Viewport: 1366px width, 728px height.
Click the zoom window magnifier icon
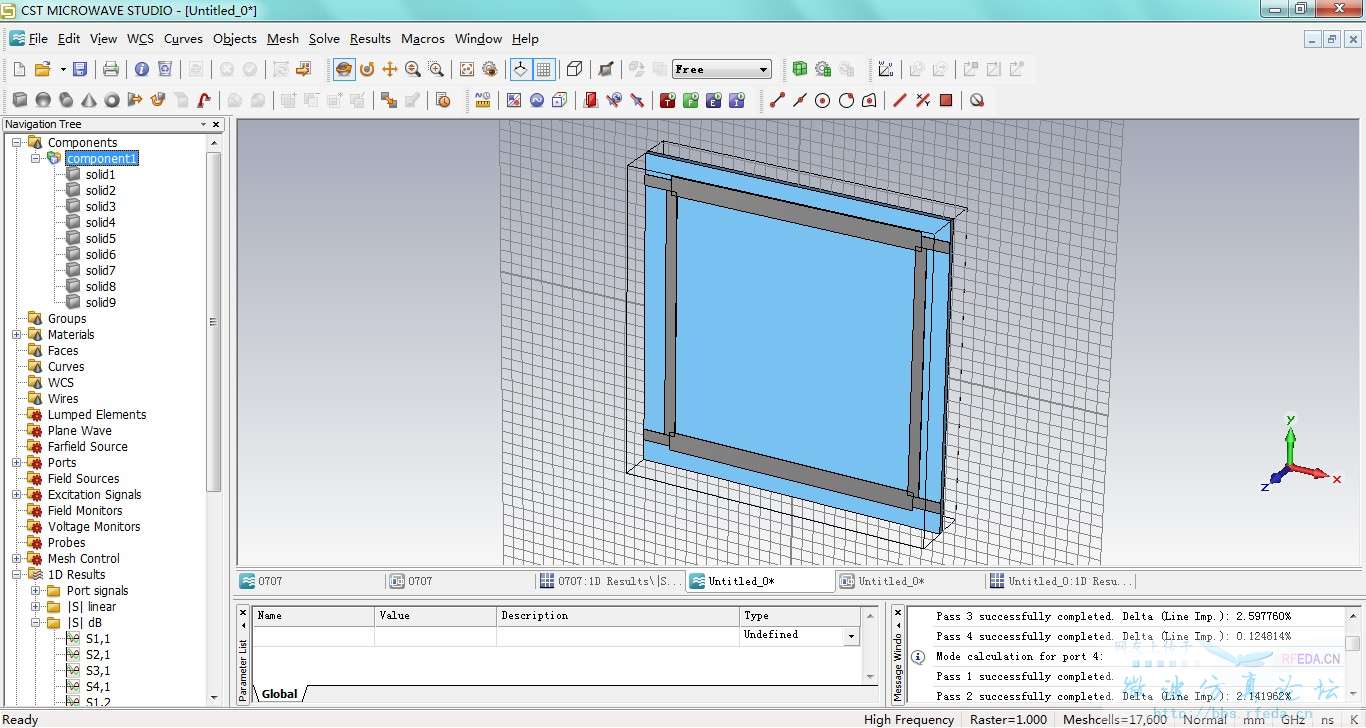pos(436,69)
